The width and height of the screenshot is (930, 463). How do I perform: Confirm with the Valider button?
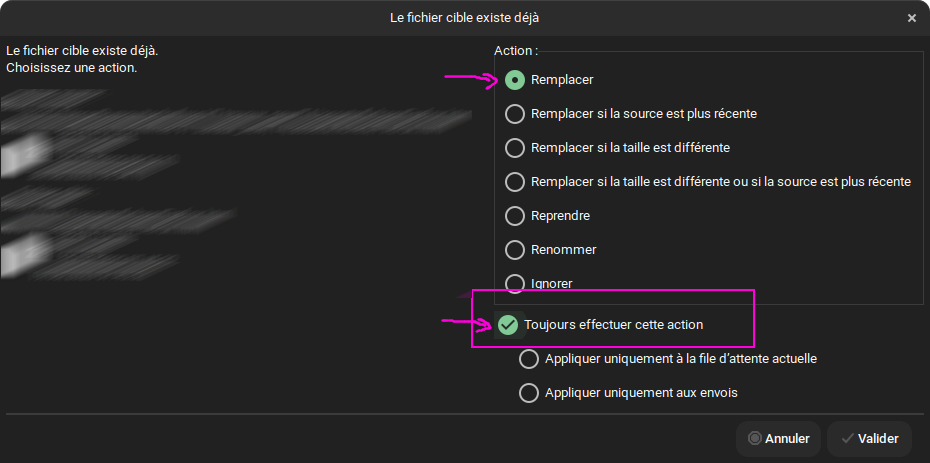pos(869,438)
